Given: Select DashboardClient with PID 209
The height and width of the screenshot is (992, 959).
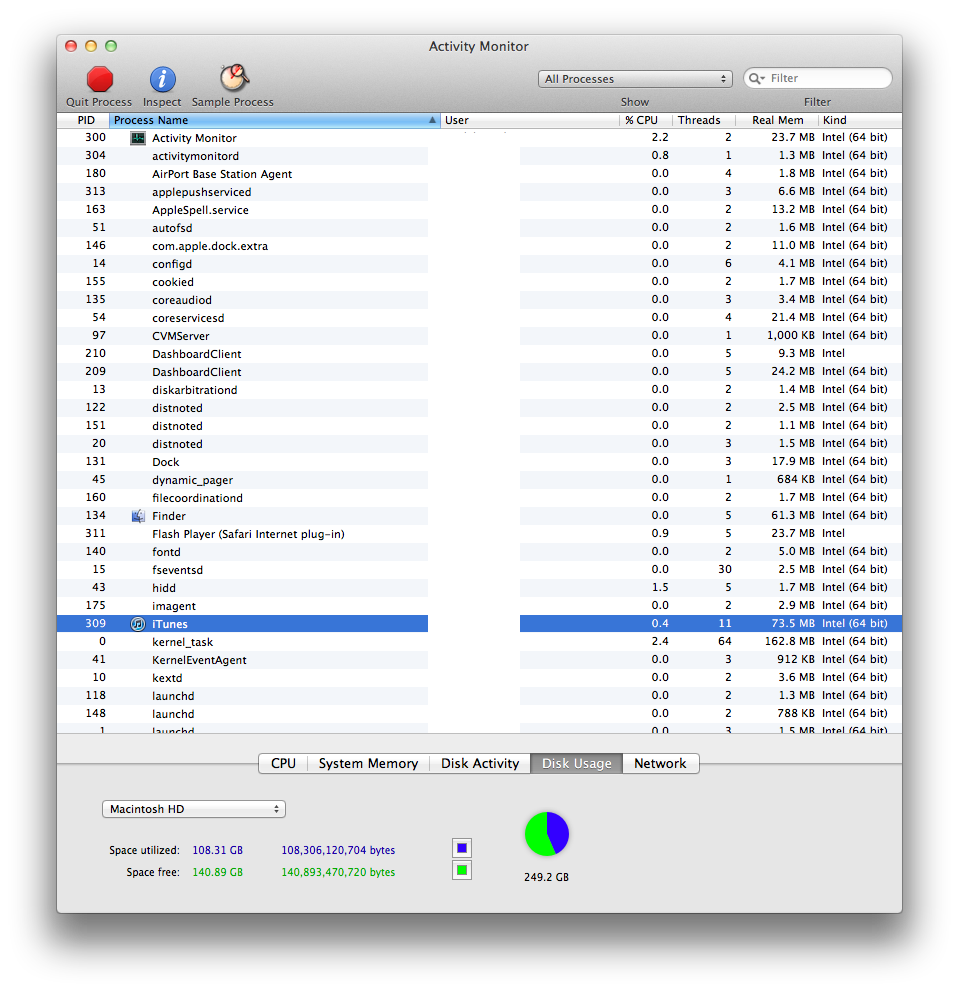Looking at the screenshot, I should tap(480, 372).
